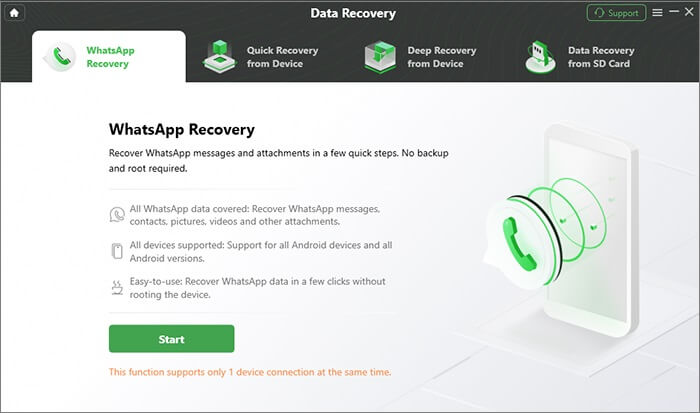Screen dimensions: 700x413
Task: Click the Deep Recovery cube icon
Action: tap(380, 57)
